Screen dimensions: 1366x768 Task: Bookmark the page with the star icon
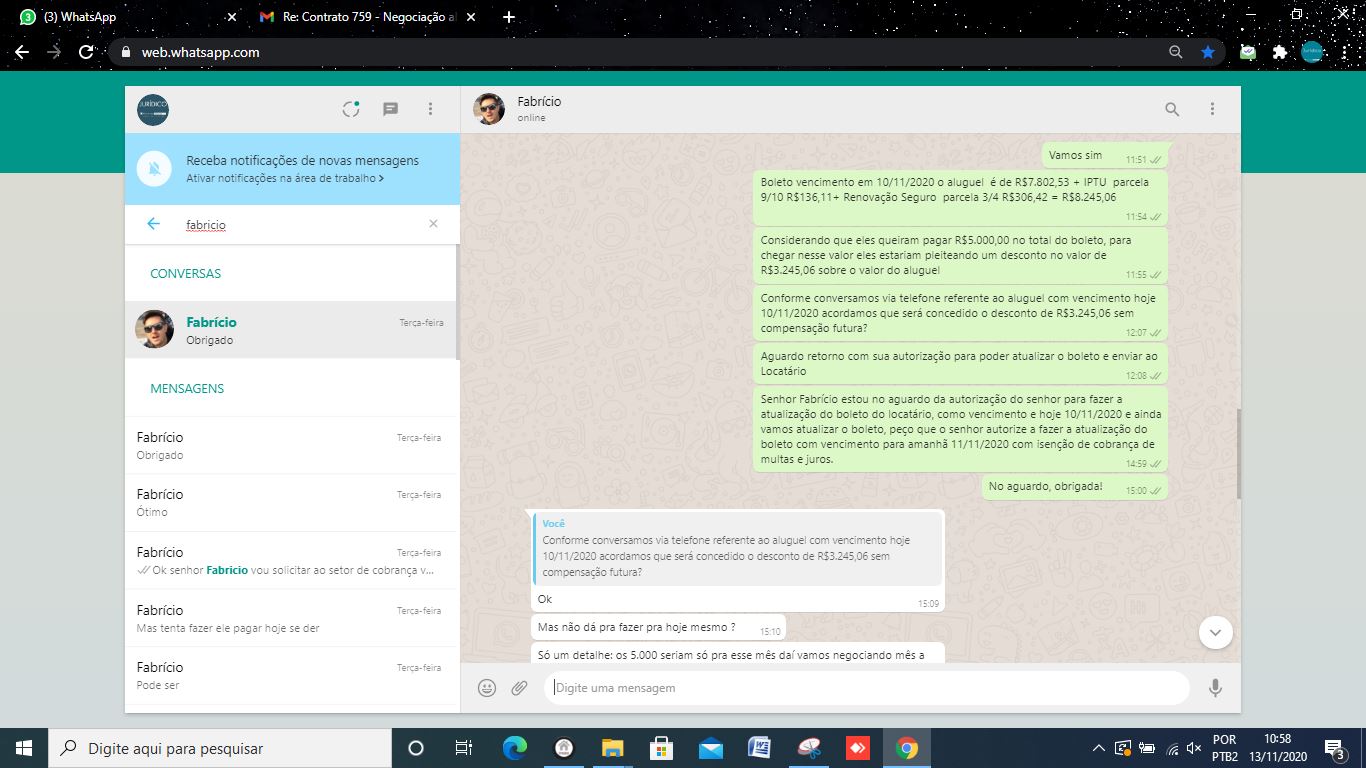click(x=1208, y=52)
